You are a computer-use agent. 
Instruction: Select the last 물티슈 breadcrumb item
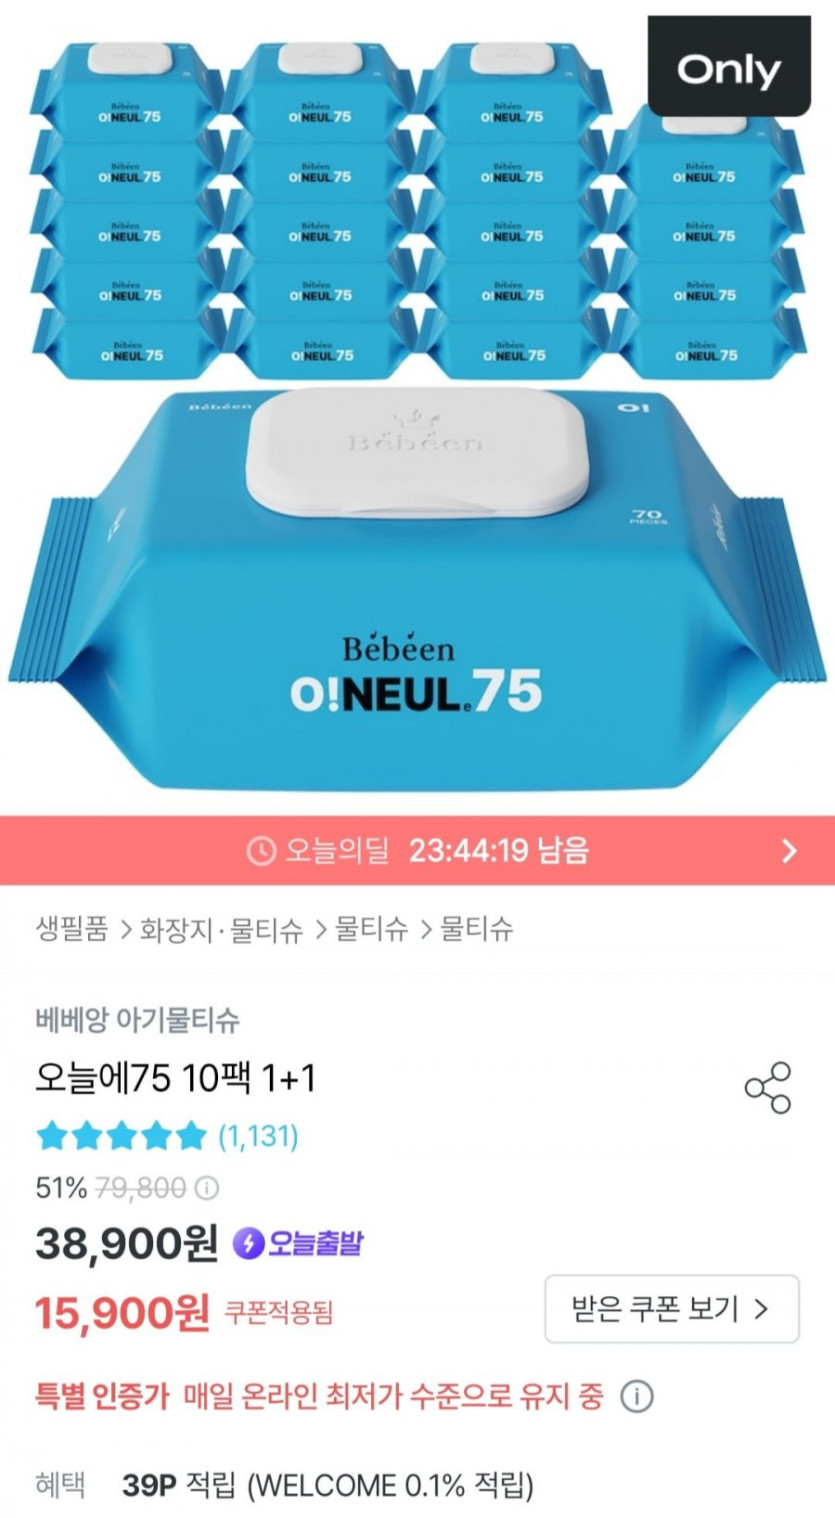(477, 929)
